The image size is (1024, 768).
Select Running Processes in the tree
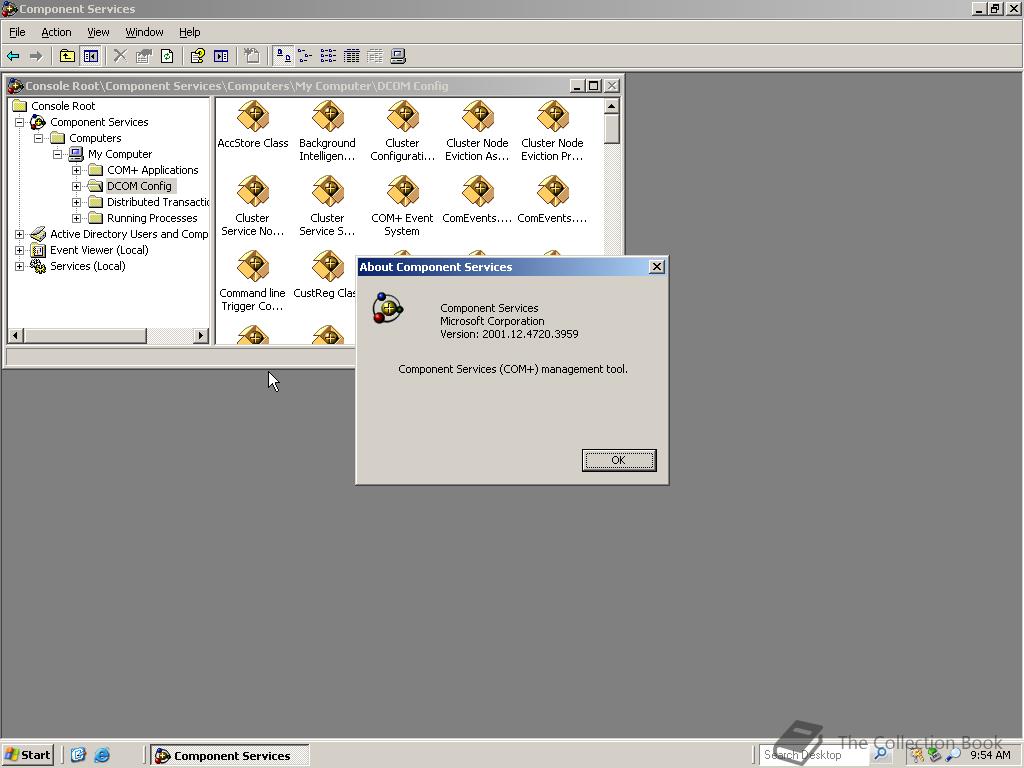(152, 218)
